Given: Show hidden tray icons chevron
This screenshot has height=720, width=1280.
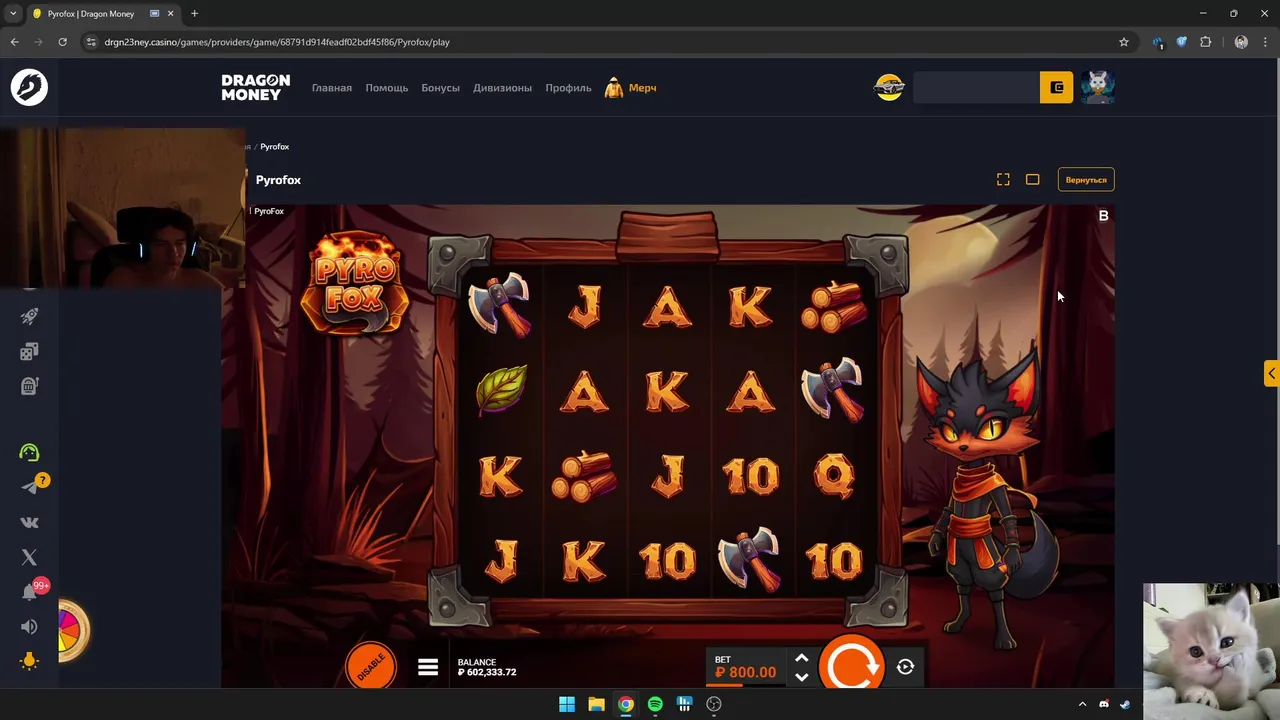Looking at the screenshot, I should click(x=1082, y=704).
